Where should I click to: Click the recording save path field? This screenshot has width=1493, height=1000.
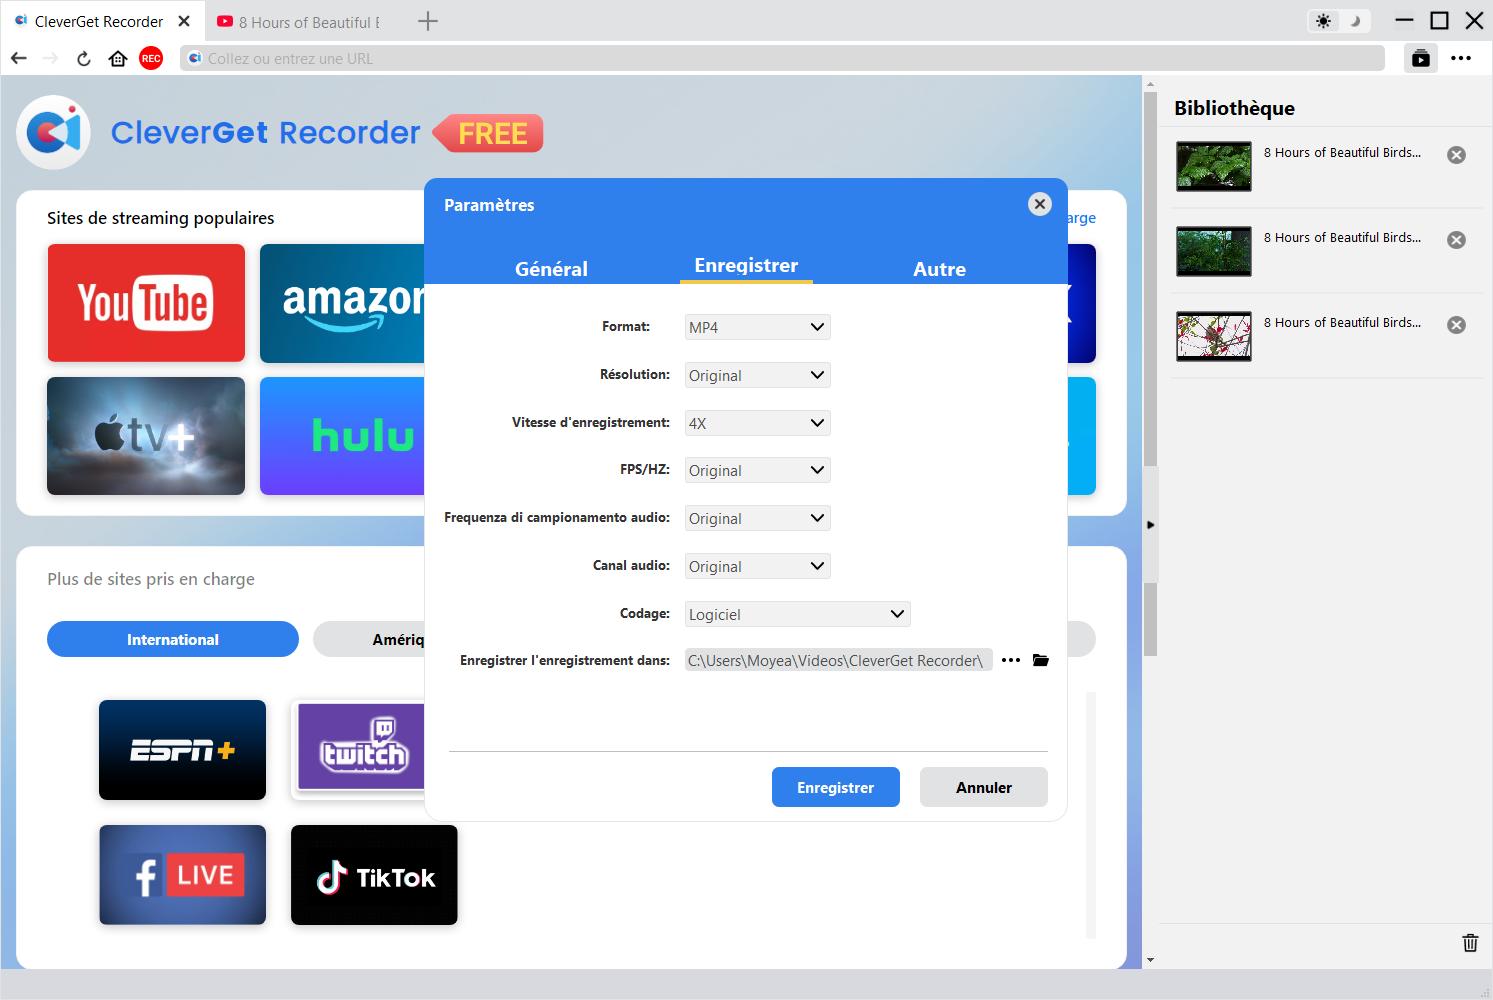pyautogui.click(x=838, y=660)
